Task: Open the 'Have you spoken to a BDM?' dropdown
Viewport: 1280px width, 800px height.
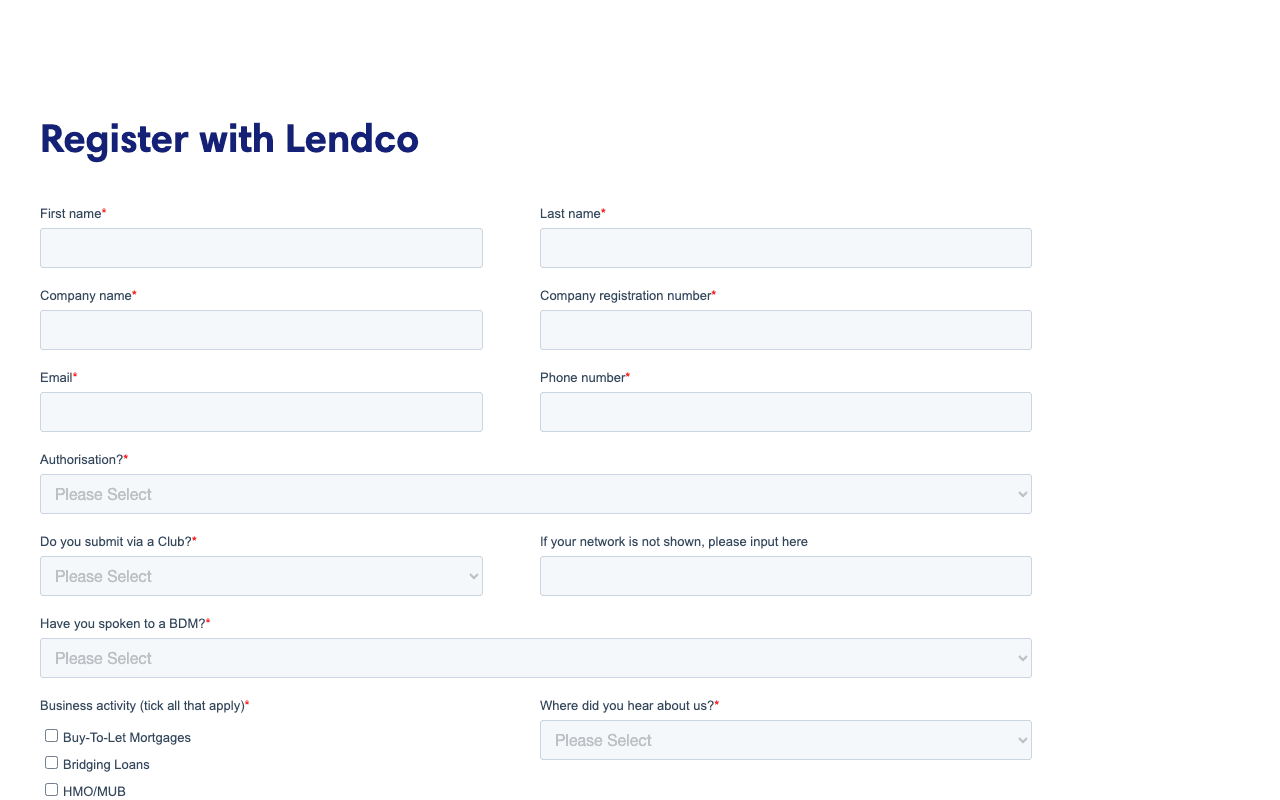Action: [536, 658]
